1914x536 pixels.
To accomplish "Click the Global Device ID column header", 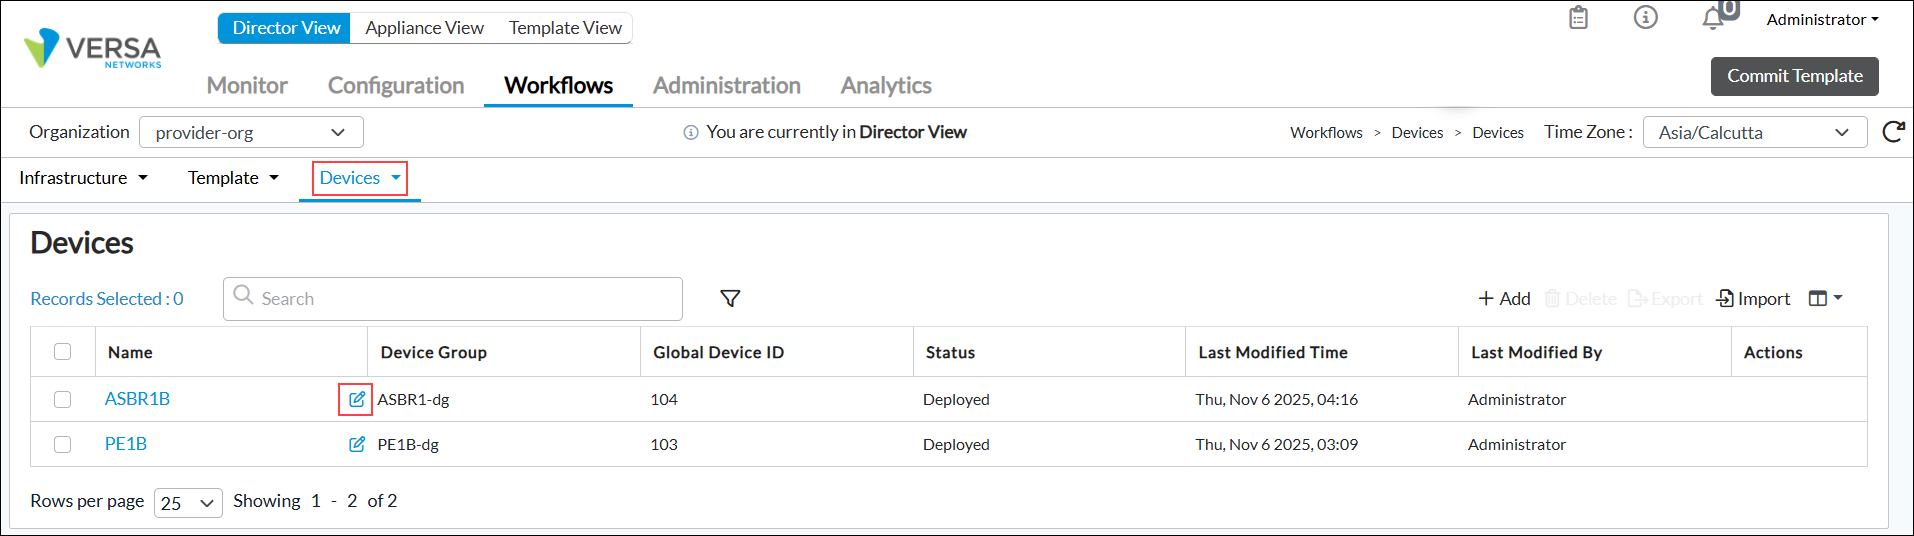I will coord(718,352).
